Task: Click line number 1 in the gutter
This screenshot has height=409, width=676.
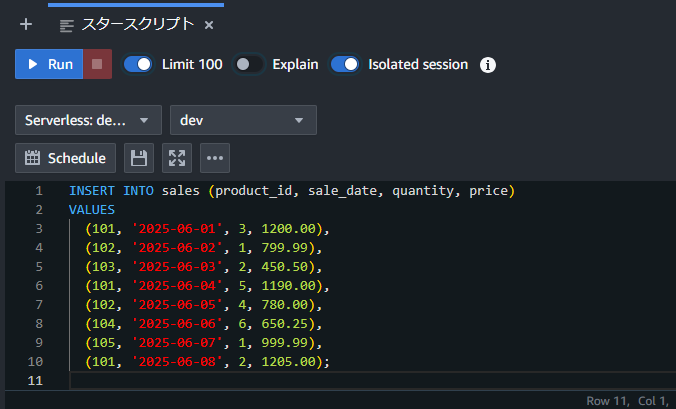Action: (39, 190)
